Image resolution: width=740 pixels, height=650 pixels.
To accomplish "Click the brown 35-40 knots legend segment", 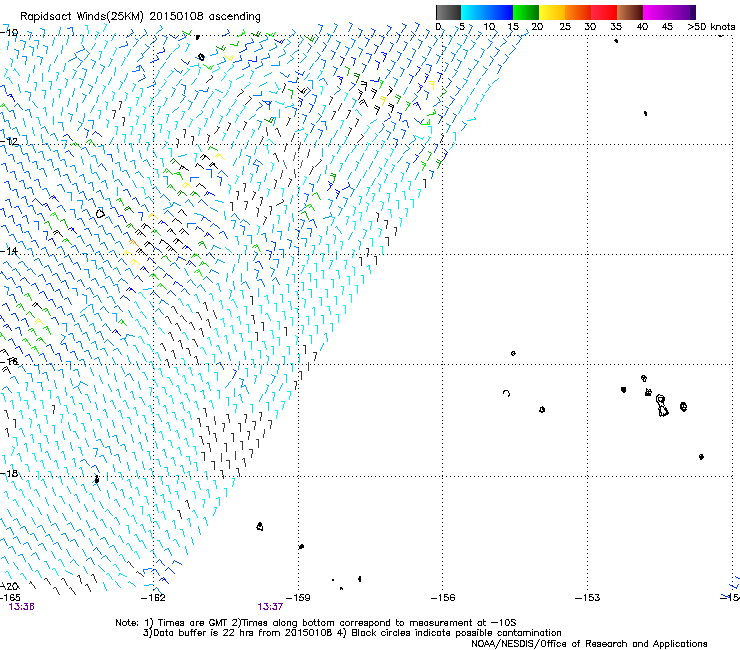I will coord(630,12).
